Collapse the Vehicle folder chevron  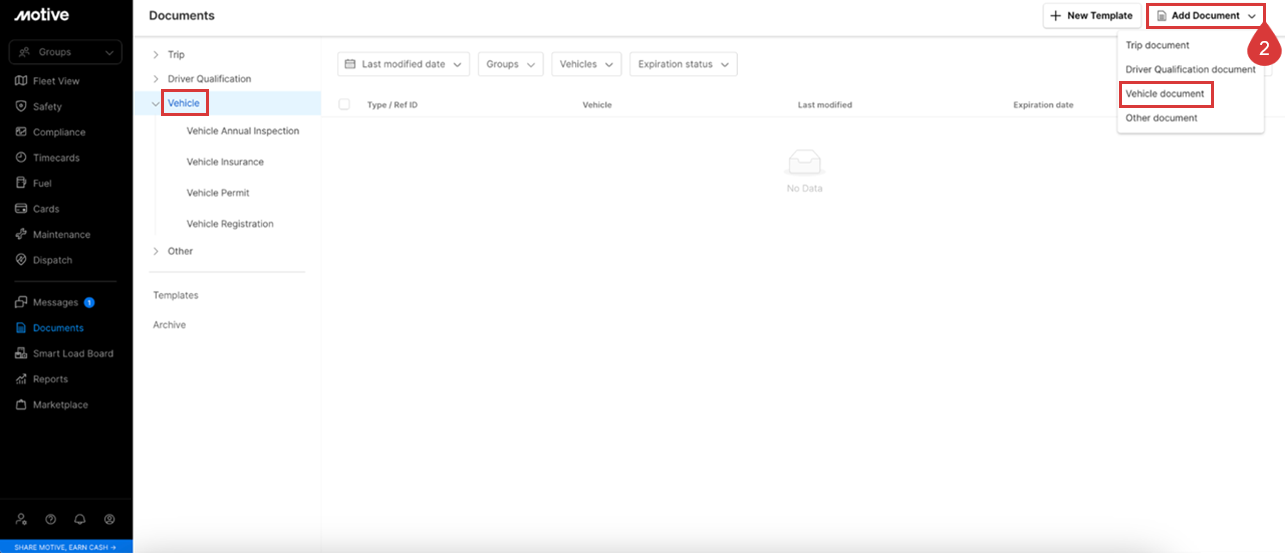click(156, 103)
